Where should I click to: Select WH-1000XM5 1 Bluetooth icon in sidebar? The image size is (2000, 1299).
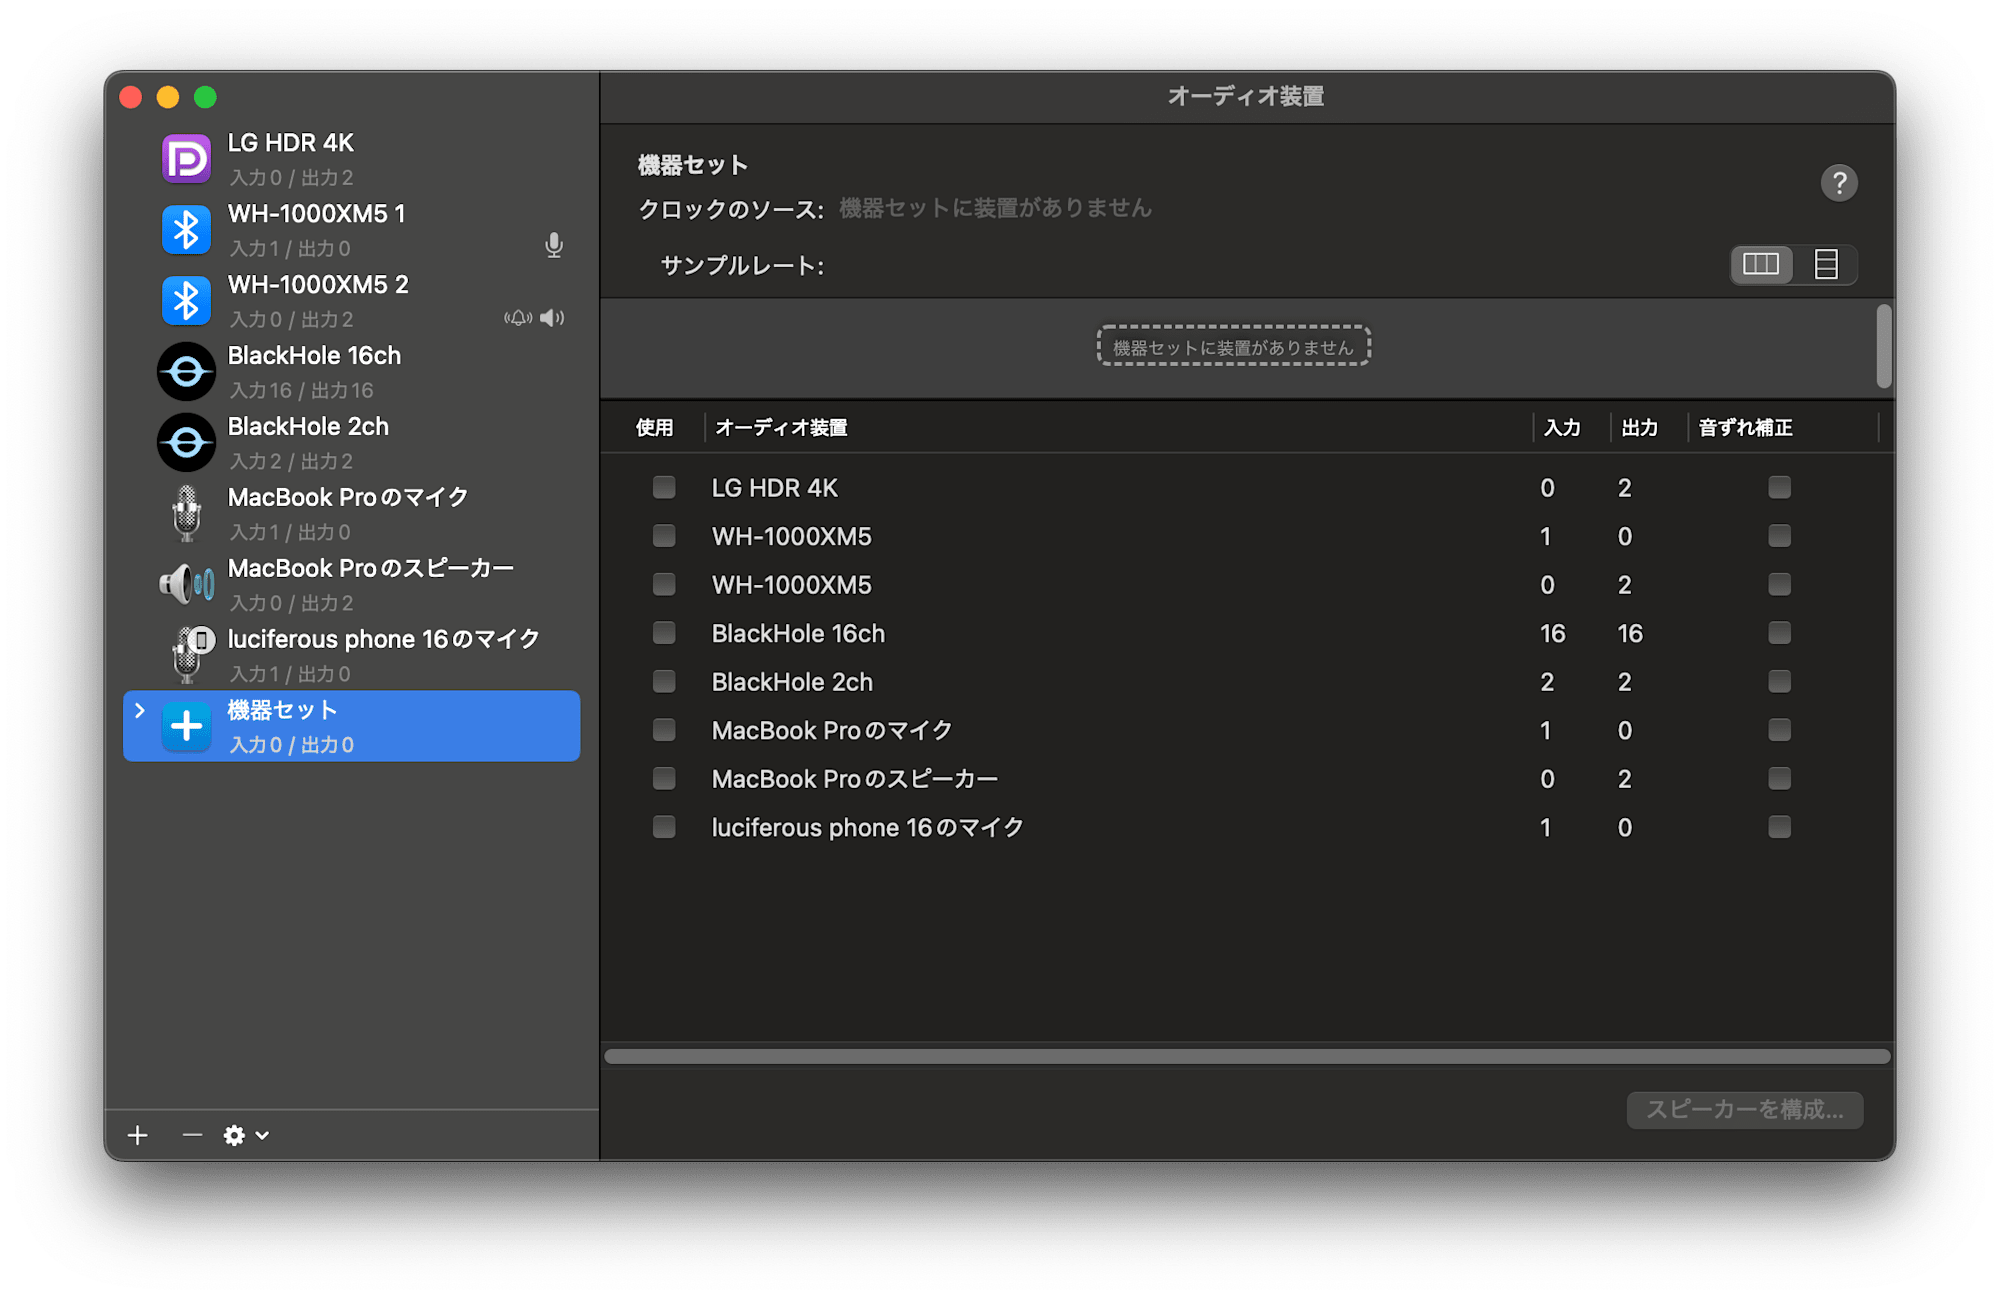click(x=186, y=230)
